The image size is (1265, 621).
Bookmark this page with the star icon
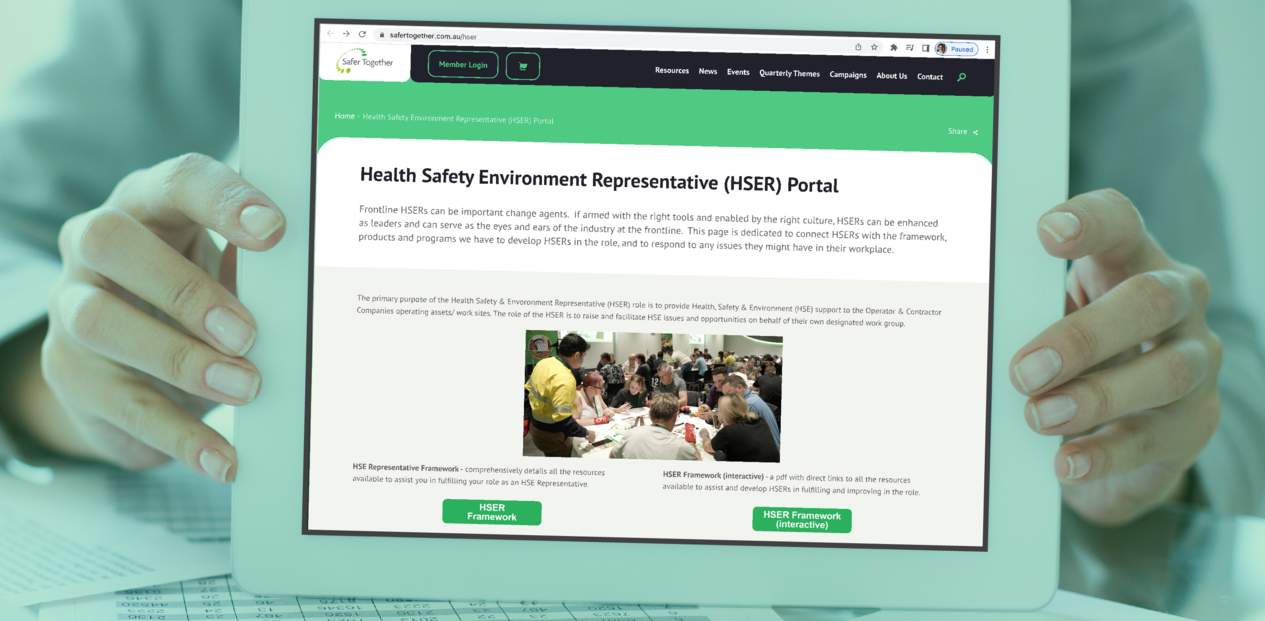click(874, 47)
